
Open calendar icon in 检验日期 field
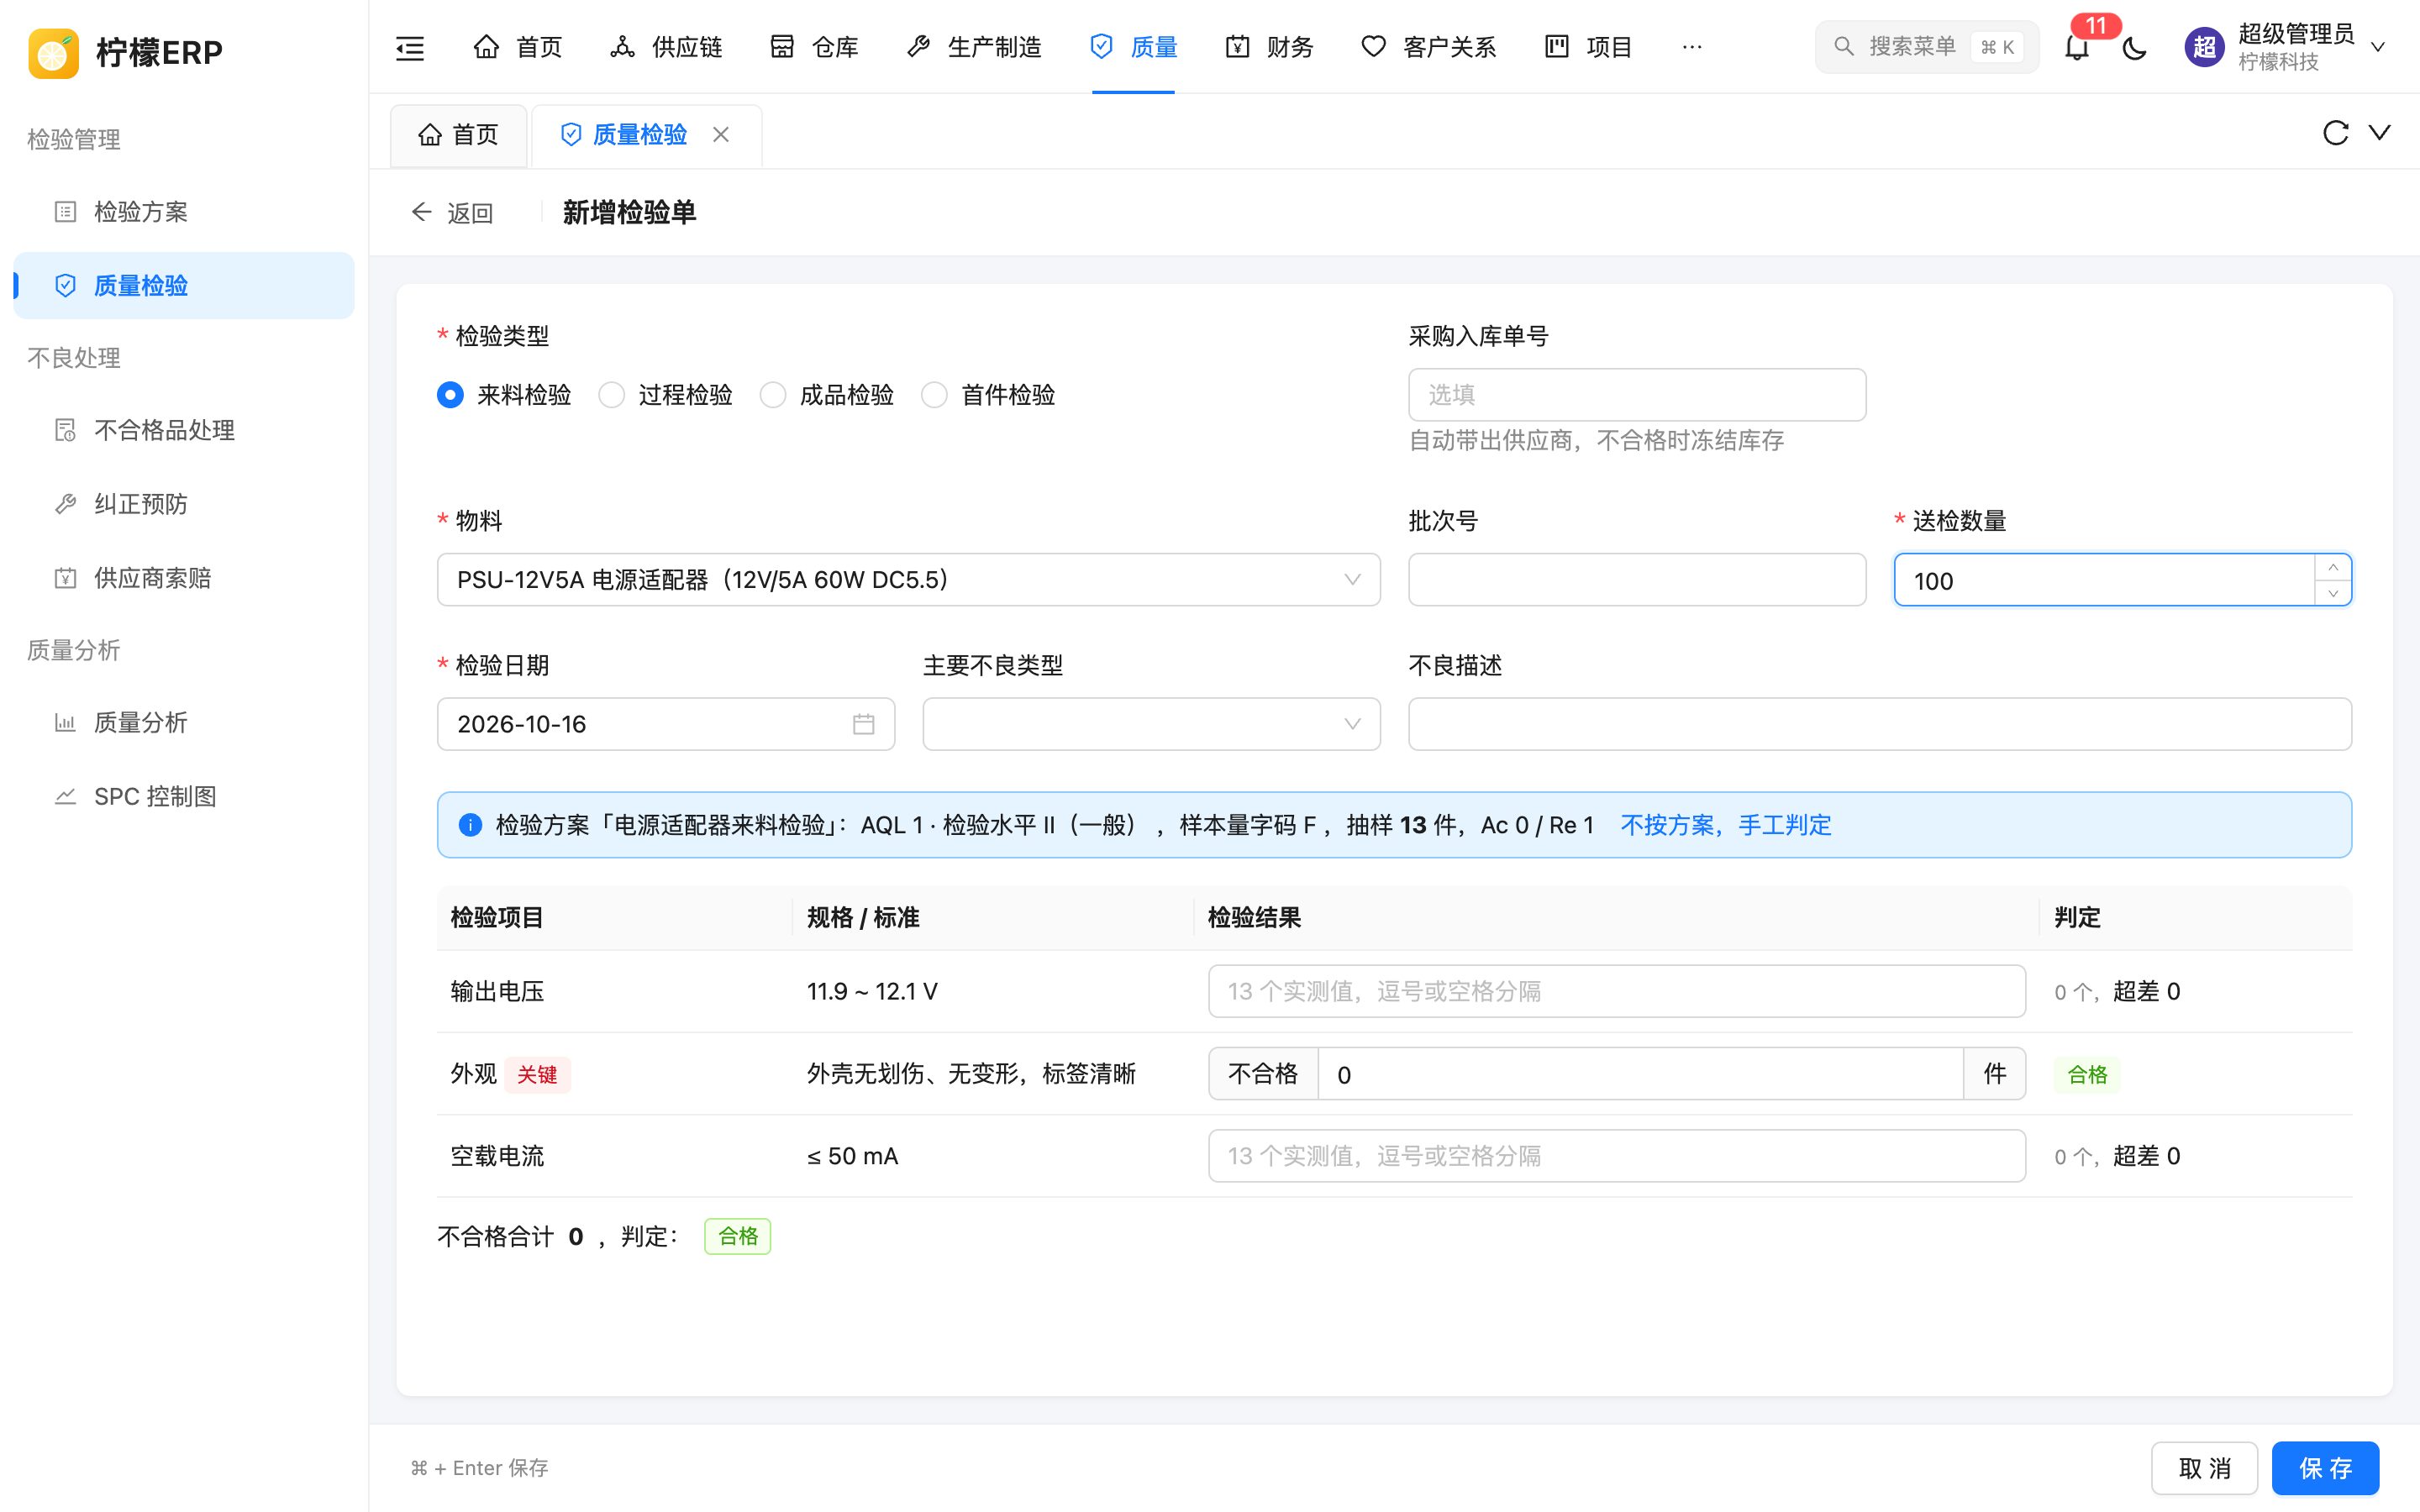863,724
